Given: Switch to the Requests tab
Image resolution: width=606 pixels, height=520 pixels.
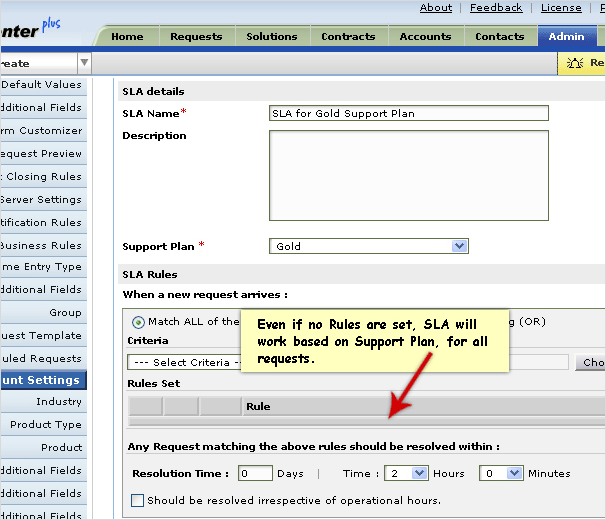Looking at the screenshot, I should [196, 37].
